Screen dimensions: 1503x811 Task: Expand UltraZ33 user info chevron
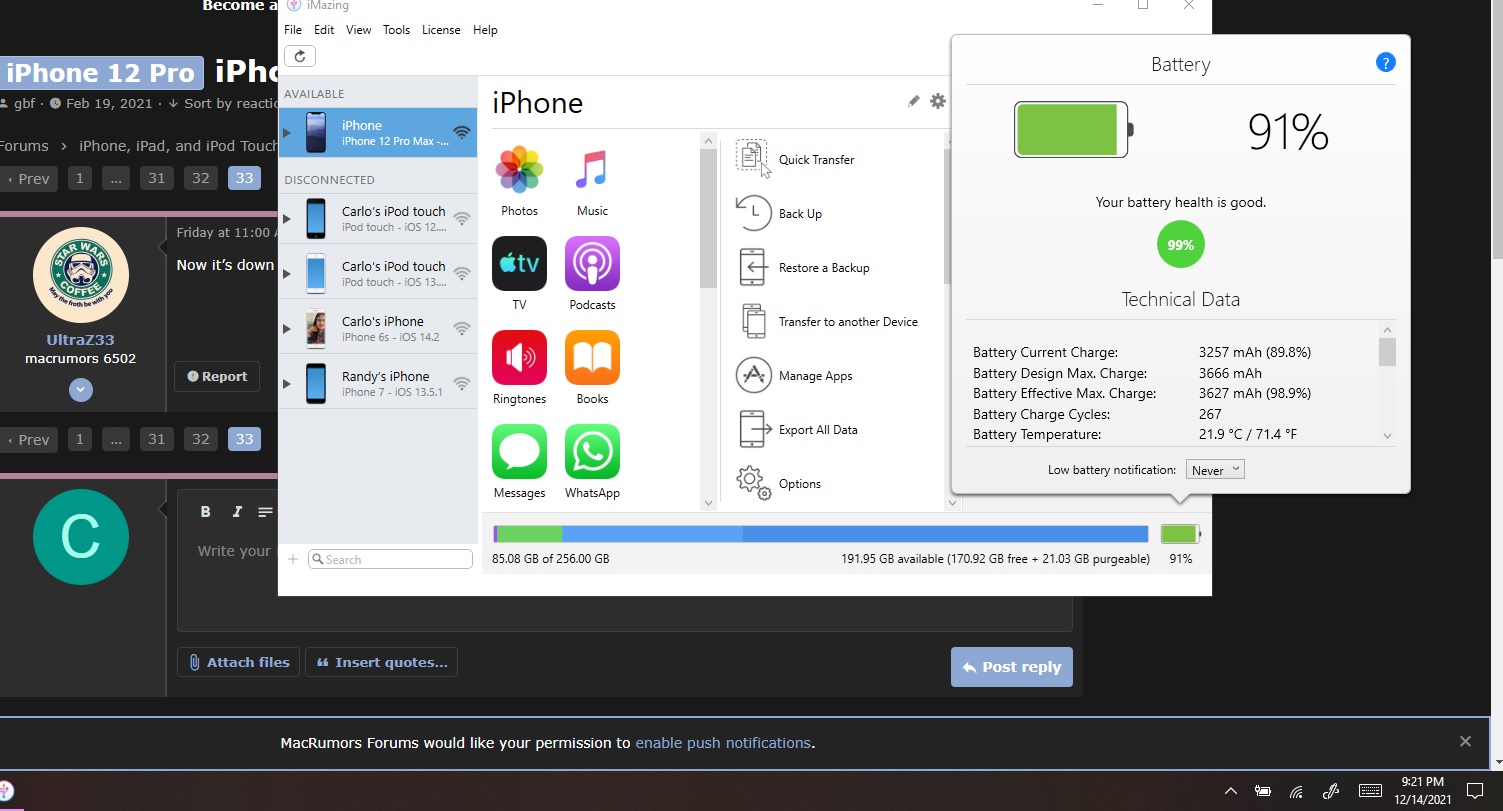click(x=81, y=390)
